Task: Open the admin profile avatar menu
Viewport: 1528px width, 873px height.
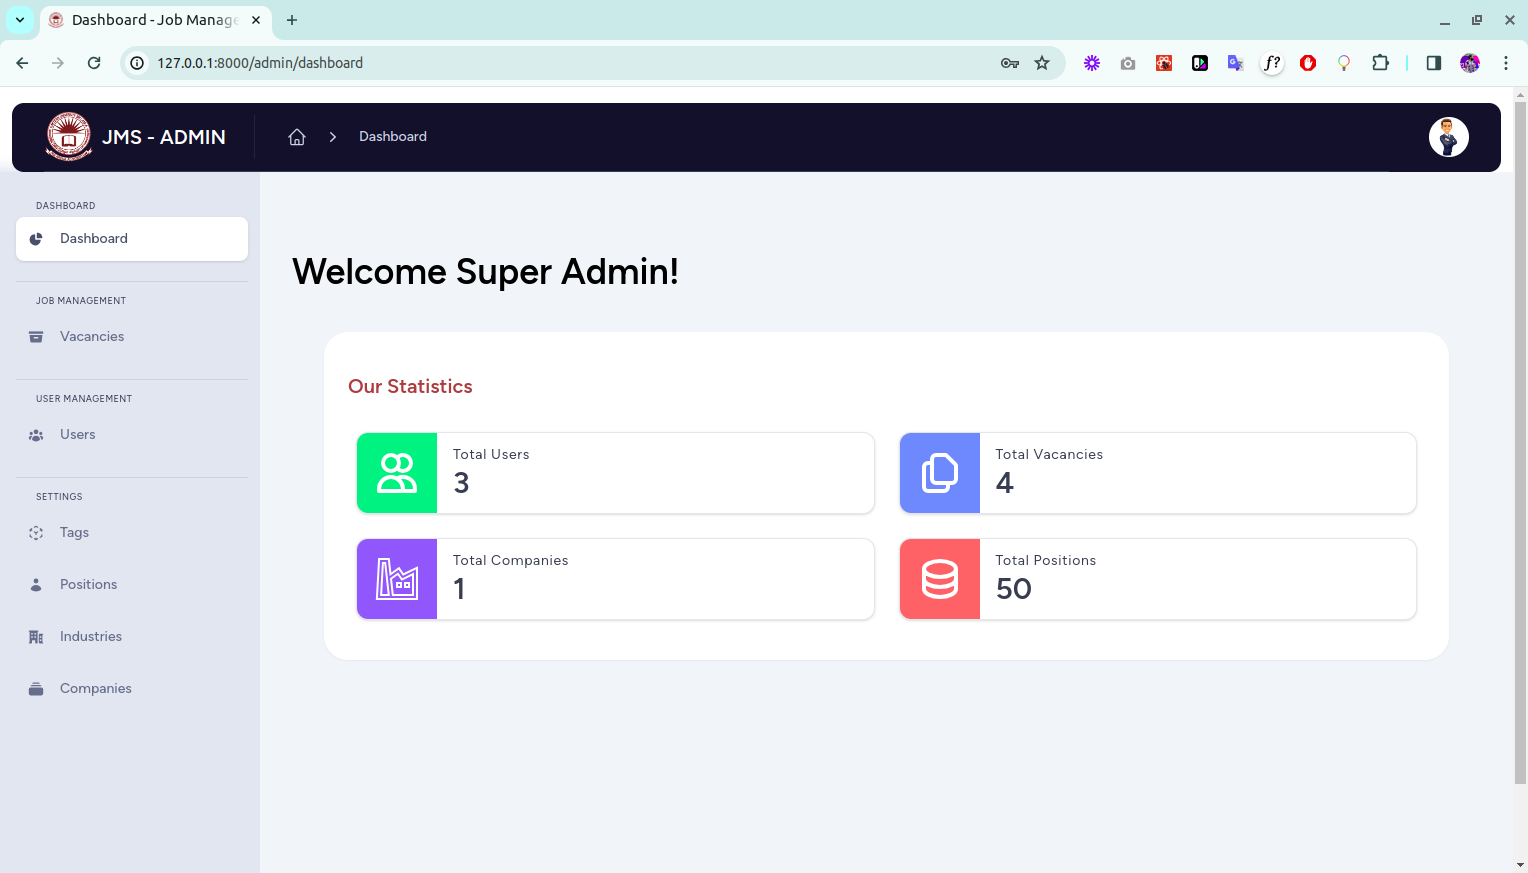Action: point(1448,137)
